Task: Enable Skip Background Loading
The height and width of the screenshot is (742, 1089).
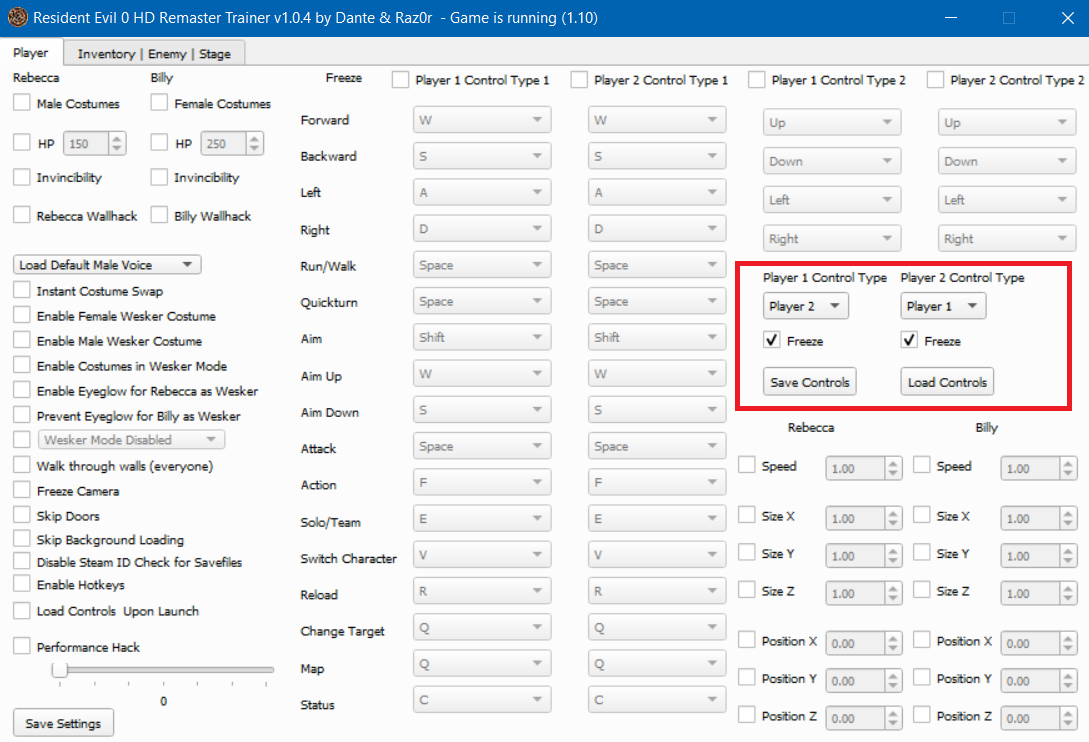Action: 22,539
